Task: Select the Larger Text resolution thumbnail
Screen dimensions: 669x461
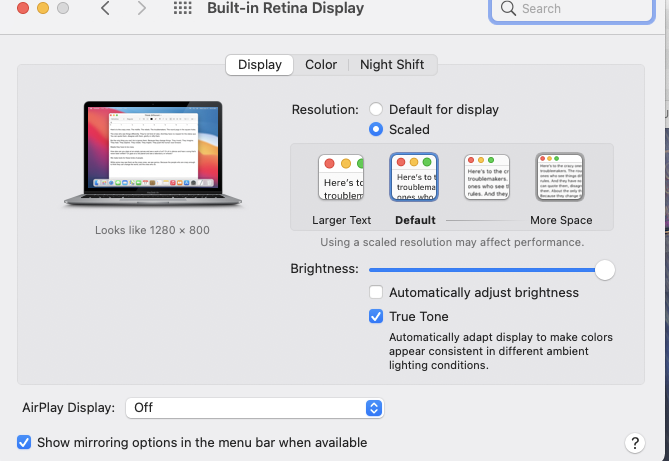Action: (x=341, y=177)
